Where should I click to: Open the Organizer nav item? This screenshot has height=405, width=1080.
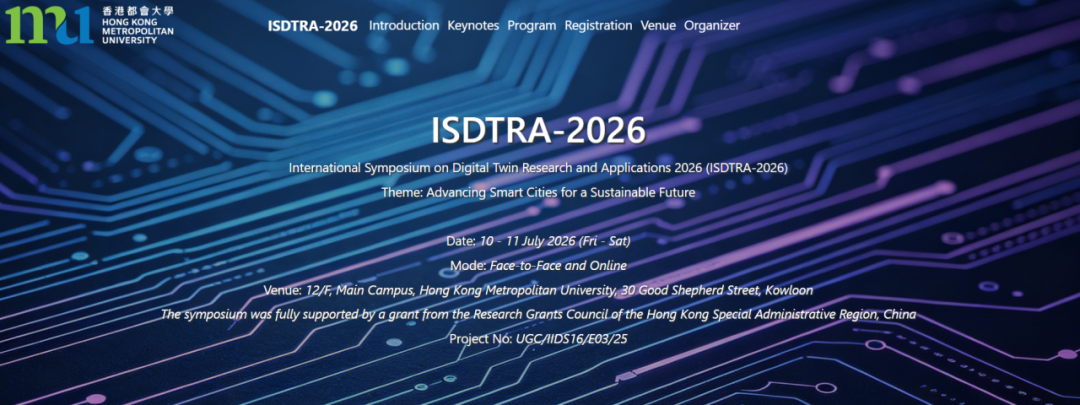[x=712, y=25]
